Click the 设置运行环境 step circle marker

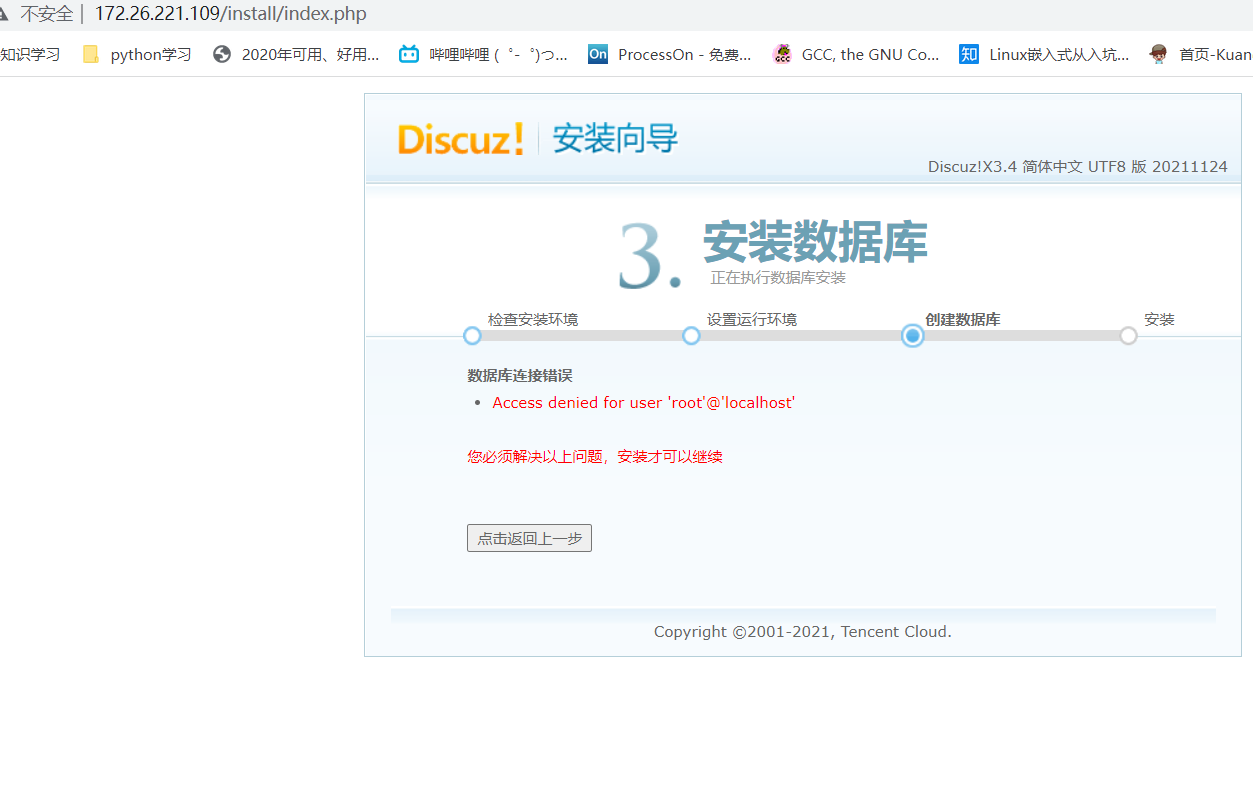691,336
